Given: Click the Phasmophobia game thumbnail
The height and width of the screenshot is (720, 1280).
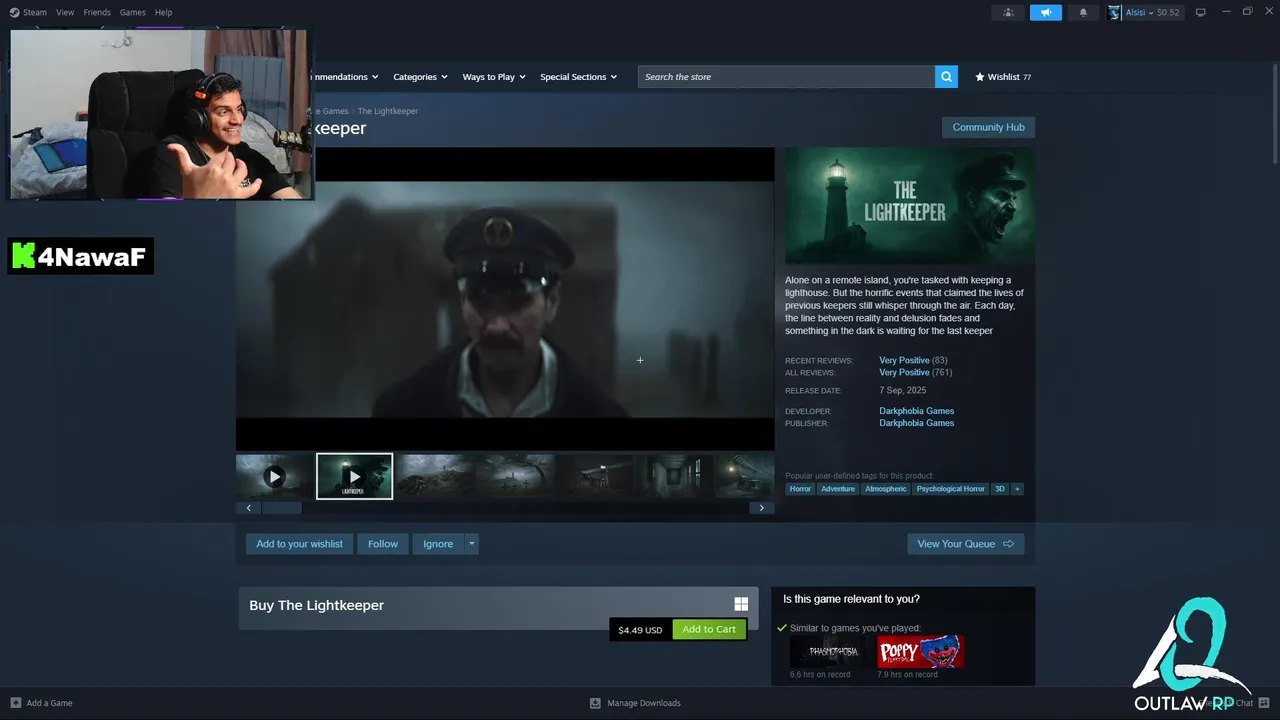Looking at the screenshot, I should 832,651.
